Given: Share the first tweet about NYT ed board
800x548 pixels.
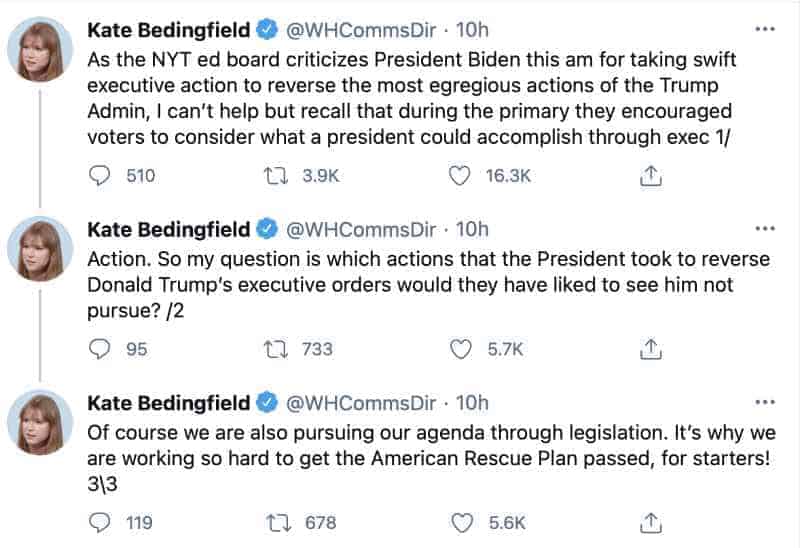Looking at the screenshot, I should click(651, 176).
